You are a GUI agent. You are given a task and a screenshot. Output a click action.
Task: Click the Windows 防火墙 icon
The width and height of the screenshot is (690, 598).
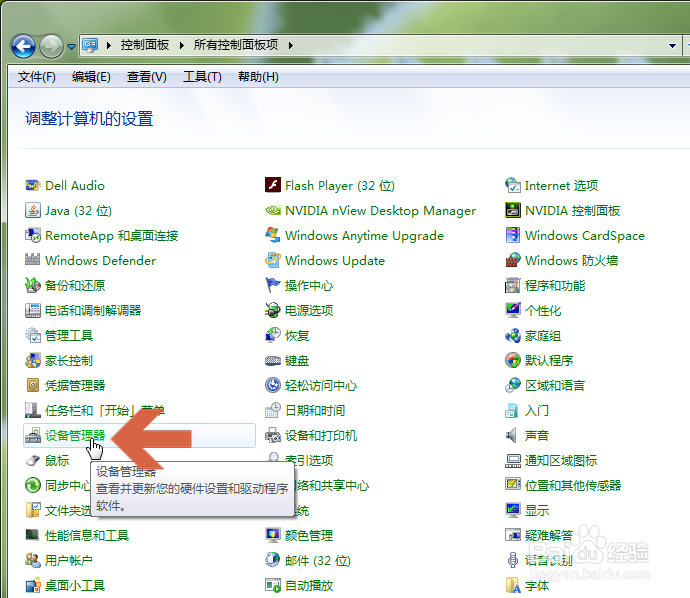click(513, 260)
